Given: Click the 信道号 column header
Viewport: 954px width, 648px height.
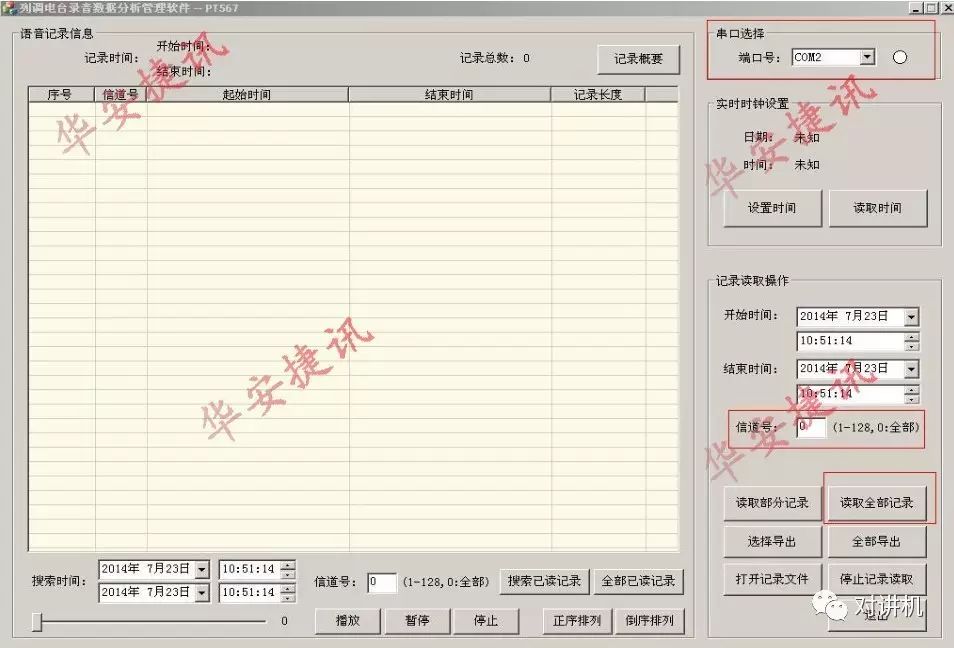Looking at the screenshot, I should pos(120,94).
